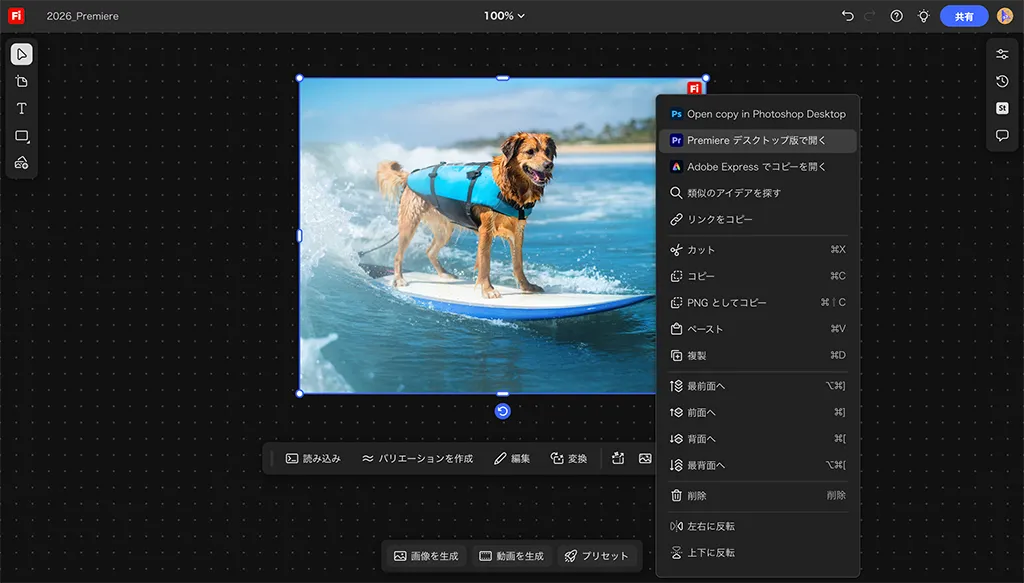Click the 画像を生成 button
The height and width of the screenshot is (583, 1024).
426,556
